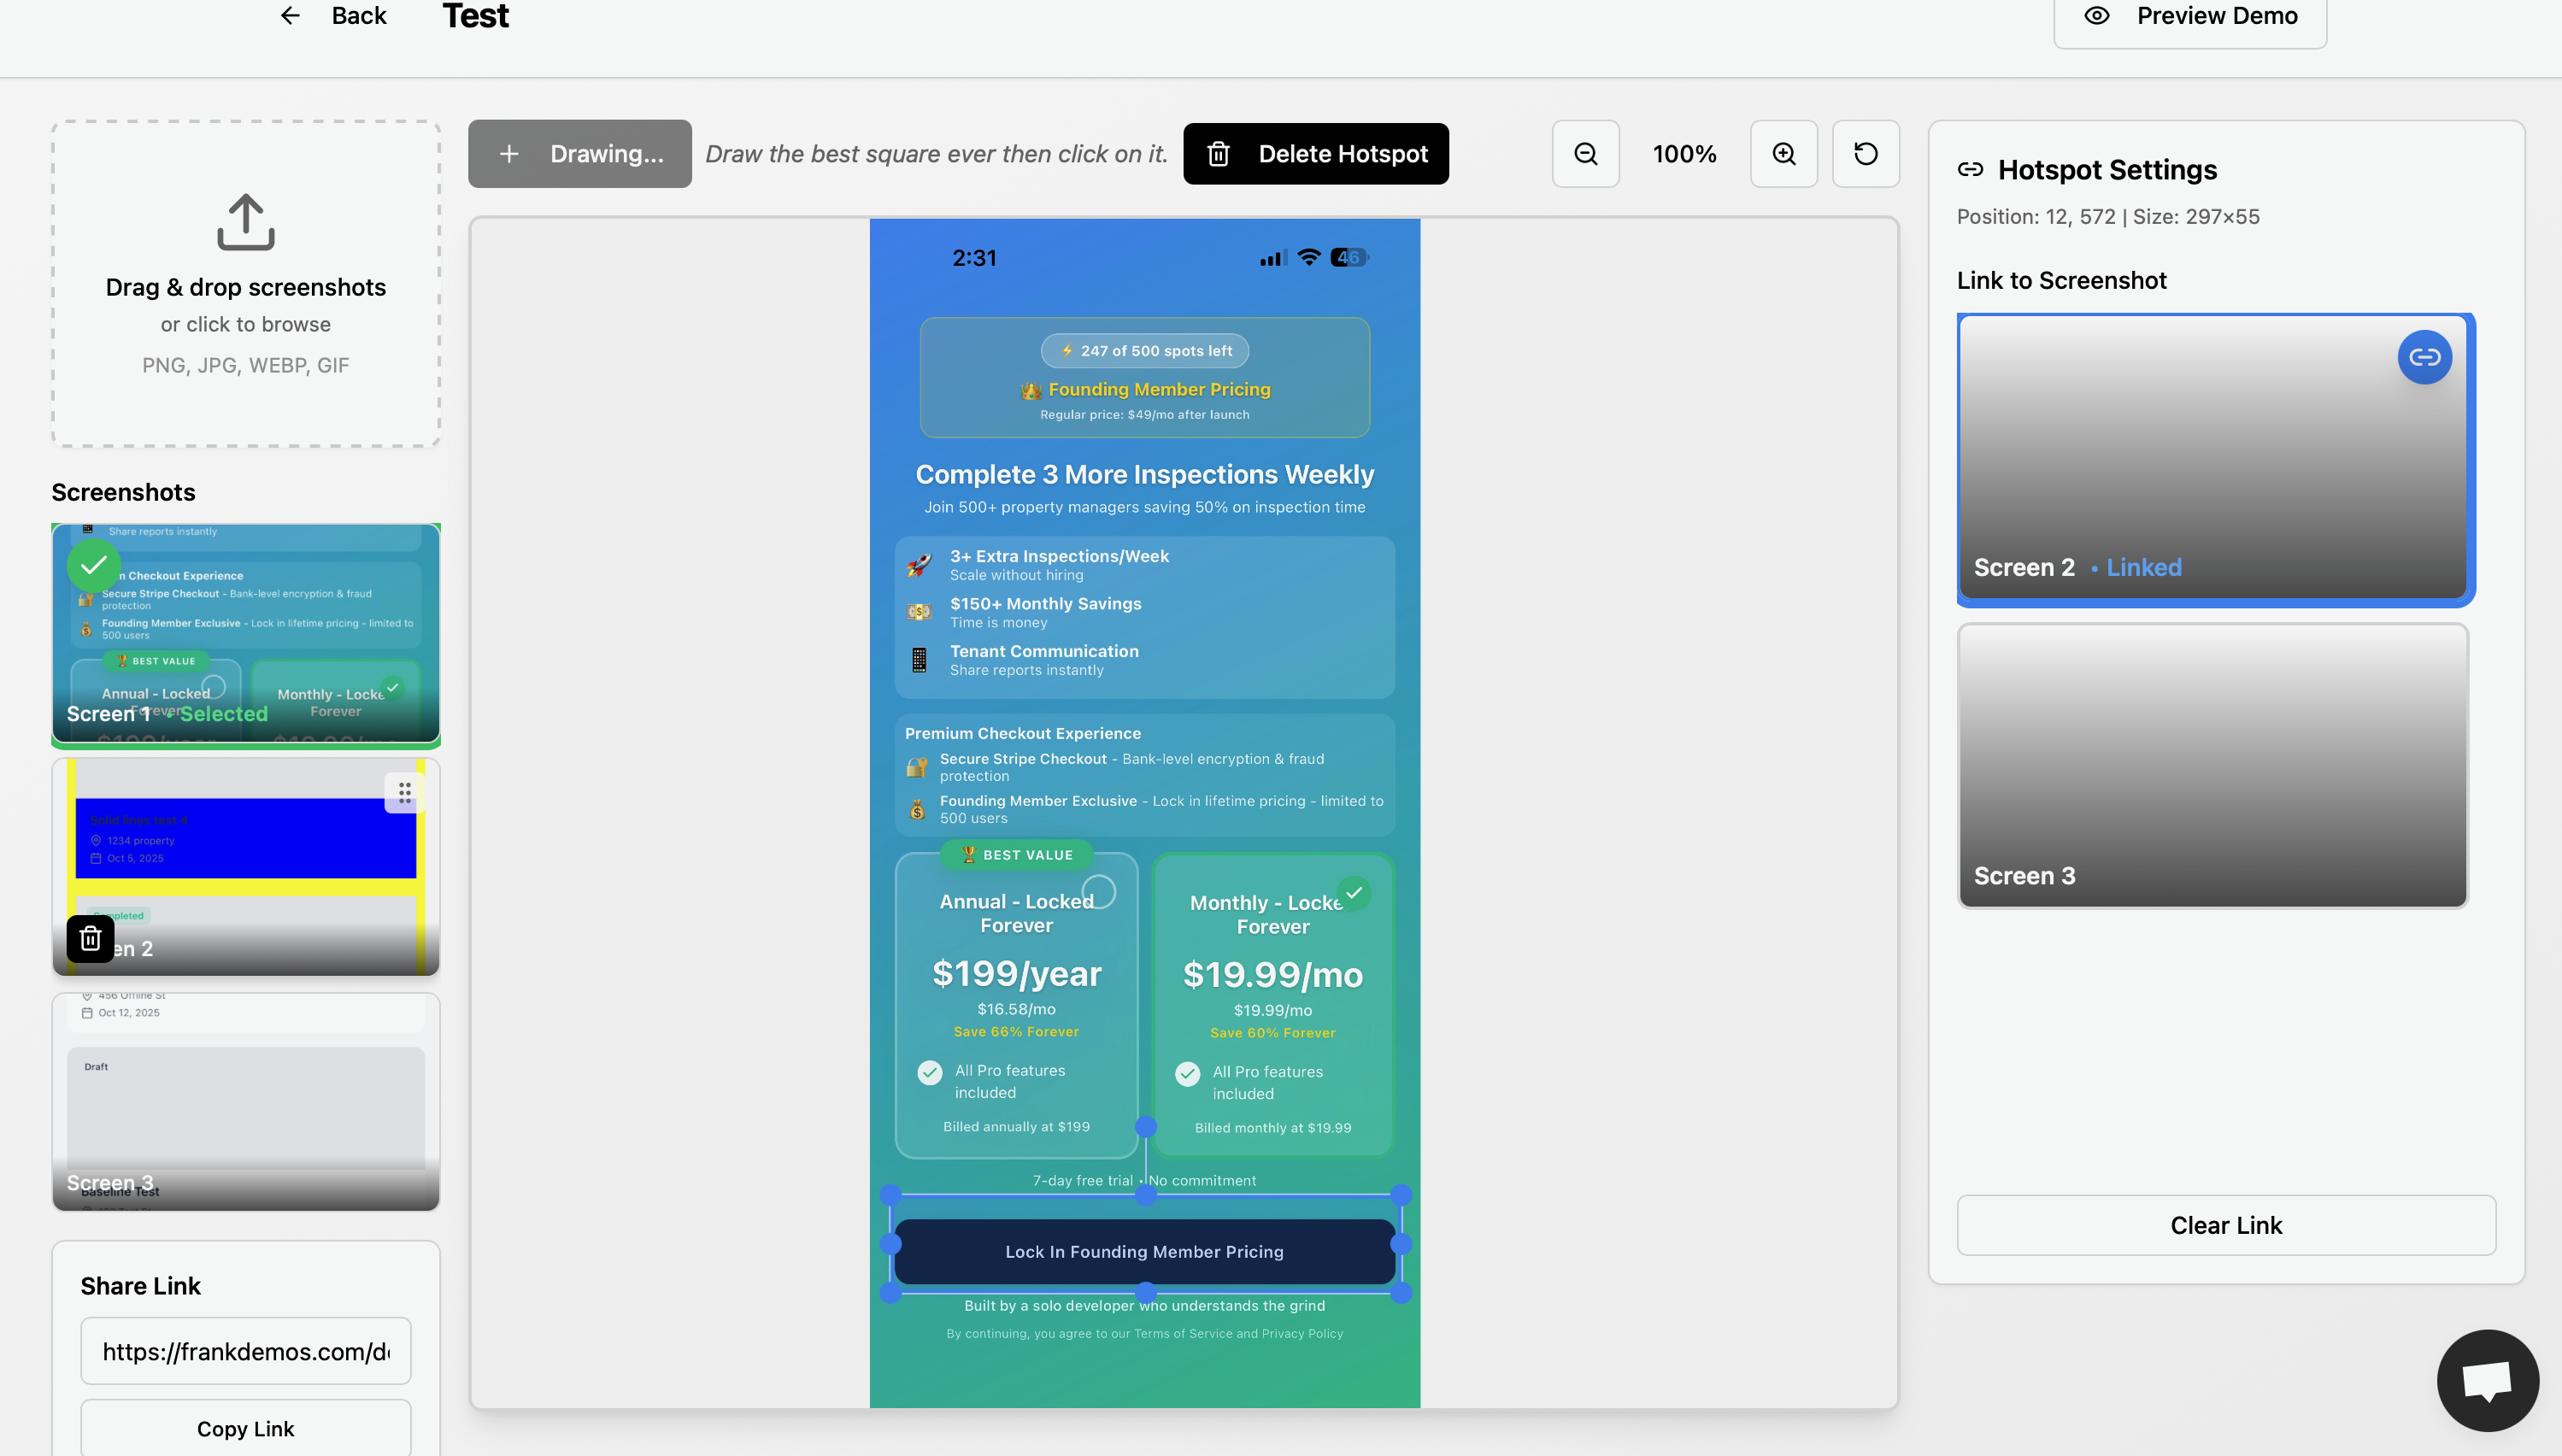This screenshot has height=1456, width=2562.
Task: Reset the canvas zoom with the circular arrow
Action: click(1865, 153)
